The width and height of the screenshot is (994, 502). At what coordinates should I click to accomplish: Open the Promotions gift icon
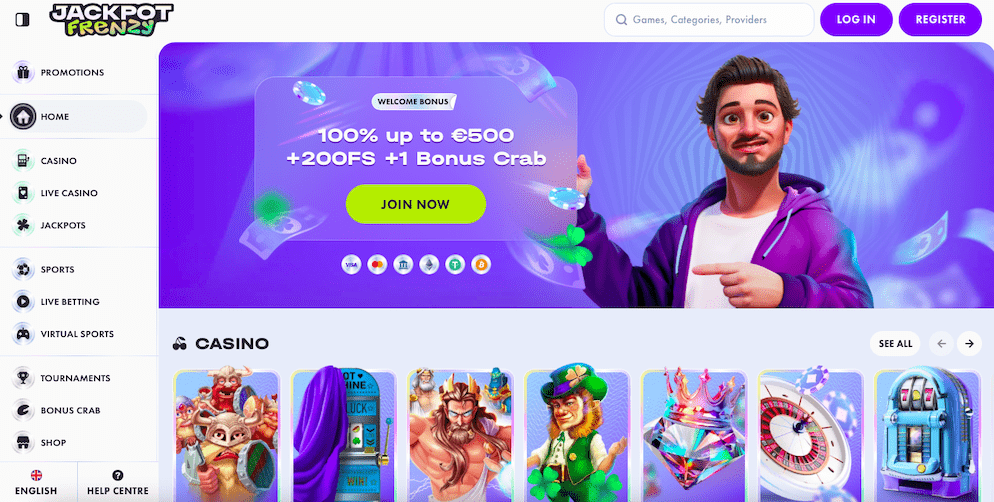point(23,72)
